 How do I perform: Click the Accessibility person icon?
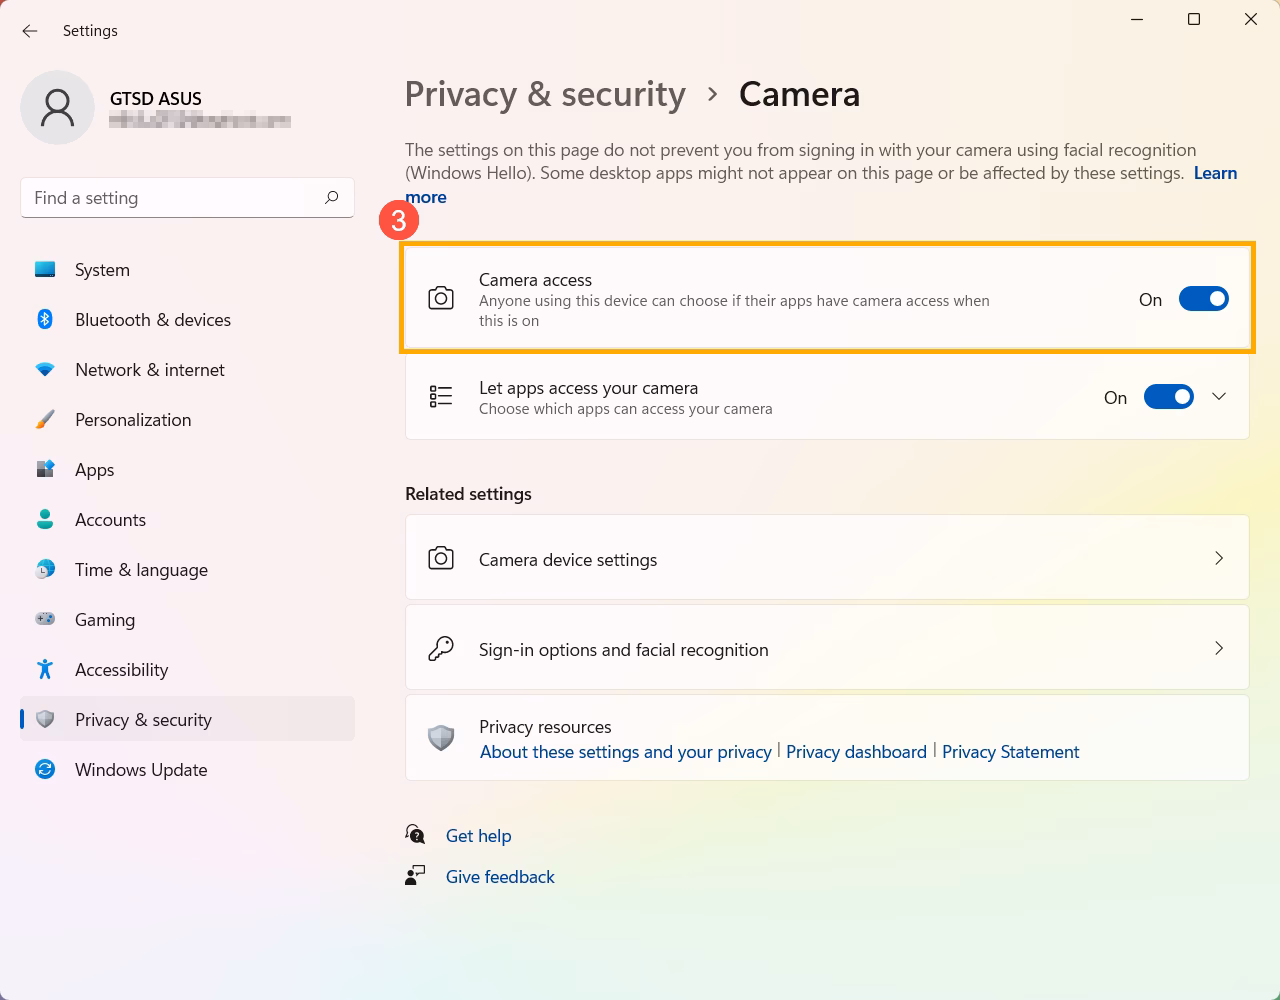pos(45,669)
